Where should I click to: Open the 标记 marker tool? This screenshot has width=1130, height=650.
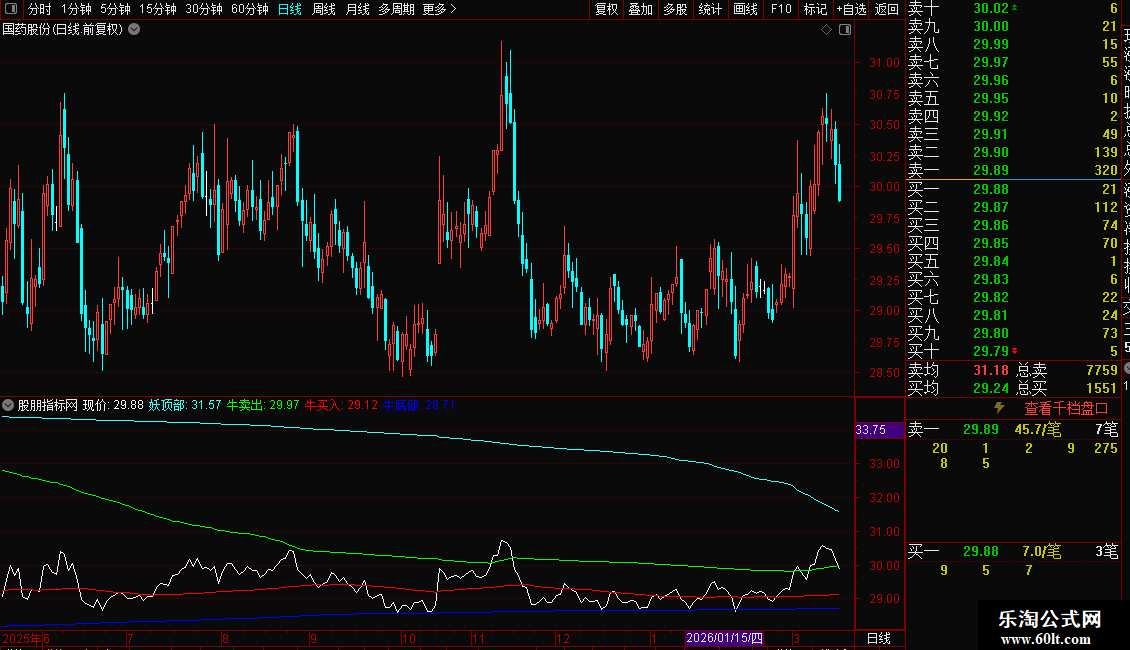point(815,9)
